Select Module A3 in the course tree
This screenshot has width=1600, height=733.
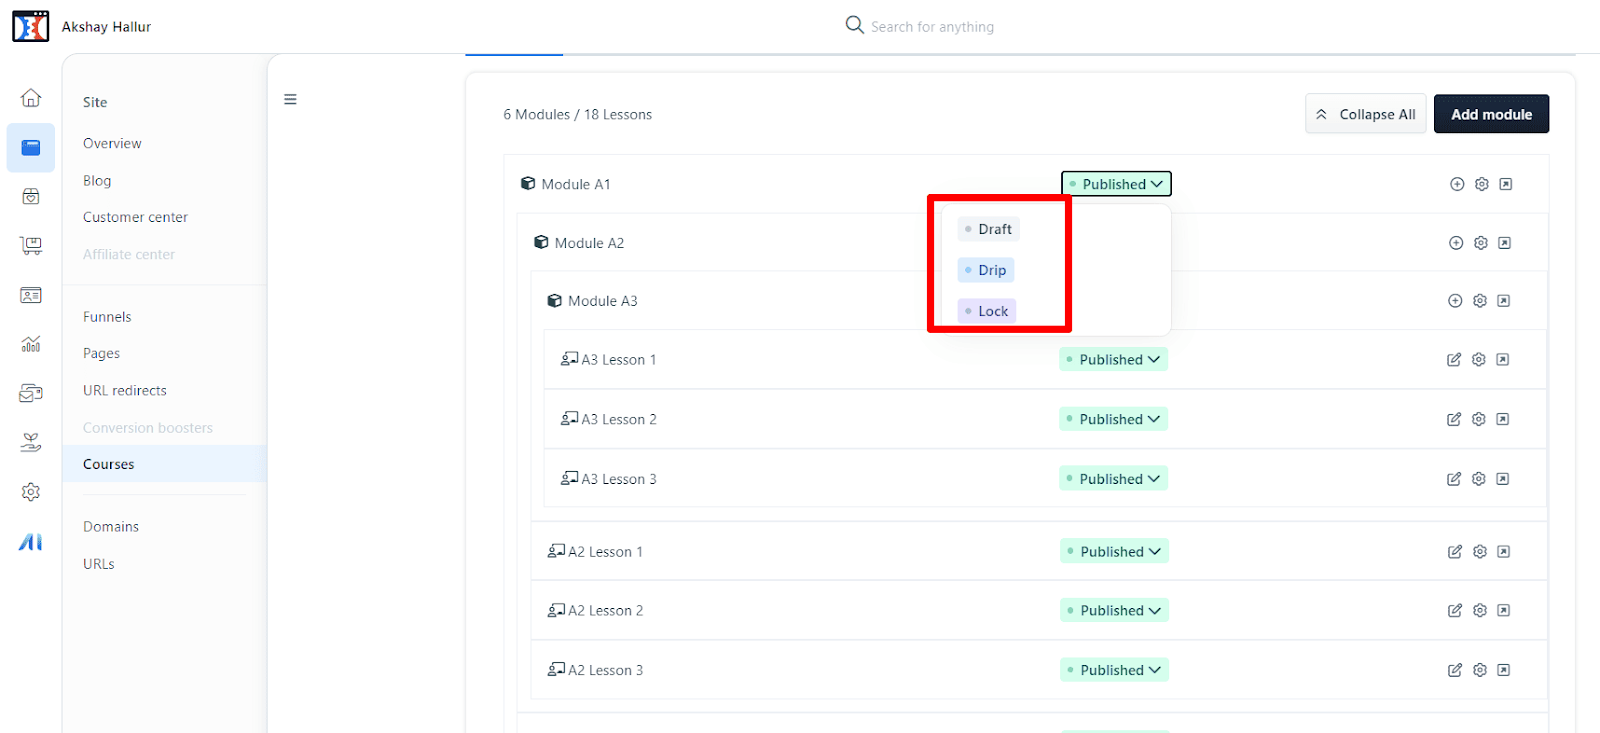[602, 301]
